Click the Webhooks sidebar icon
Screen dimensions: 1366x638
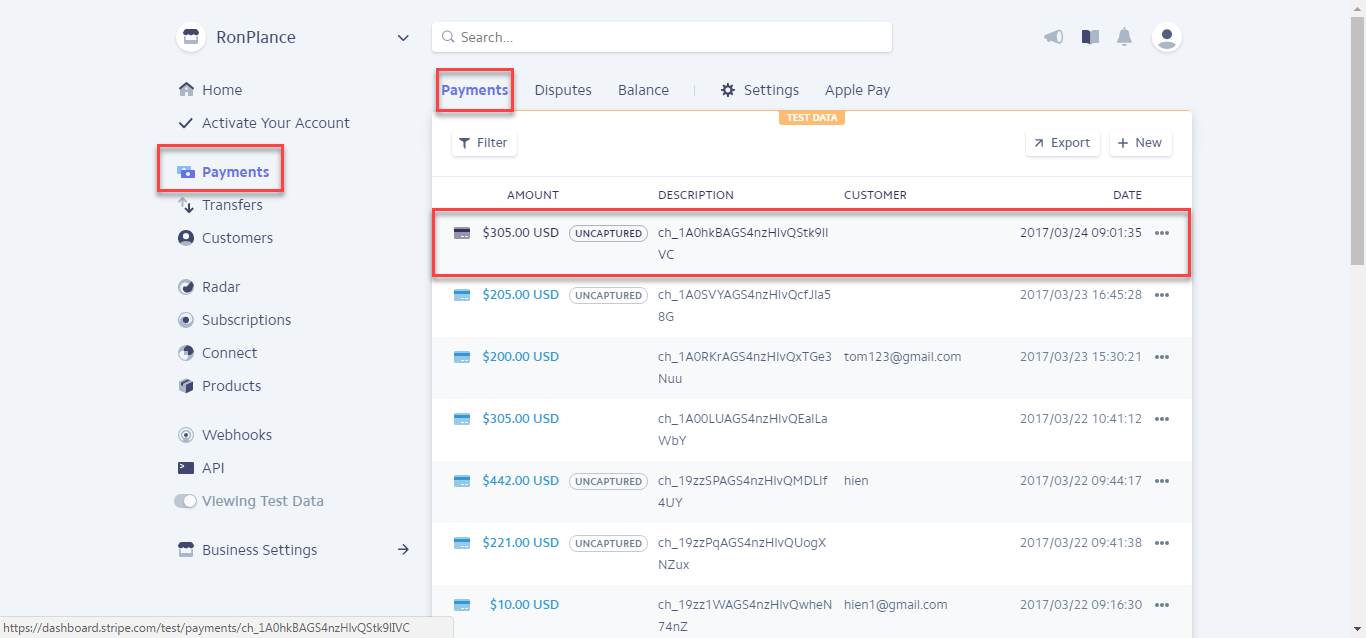click(186, 435)
